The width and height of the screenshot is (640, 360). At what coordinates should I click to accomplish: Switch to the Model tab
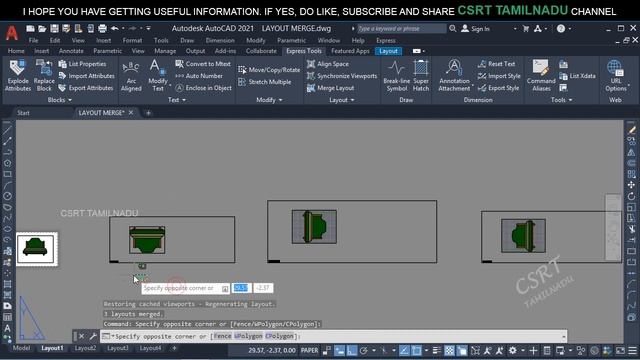pos(21,348)
